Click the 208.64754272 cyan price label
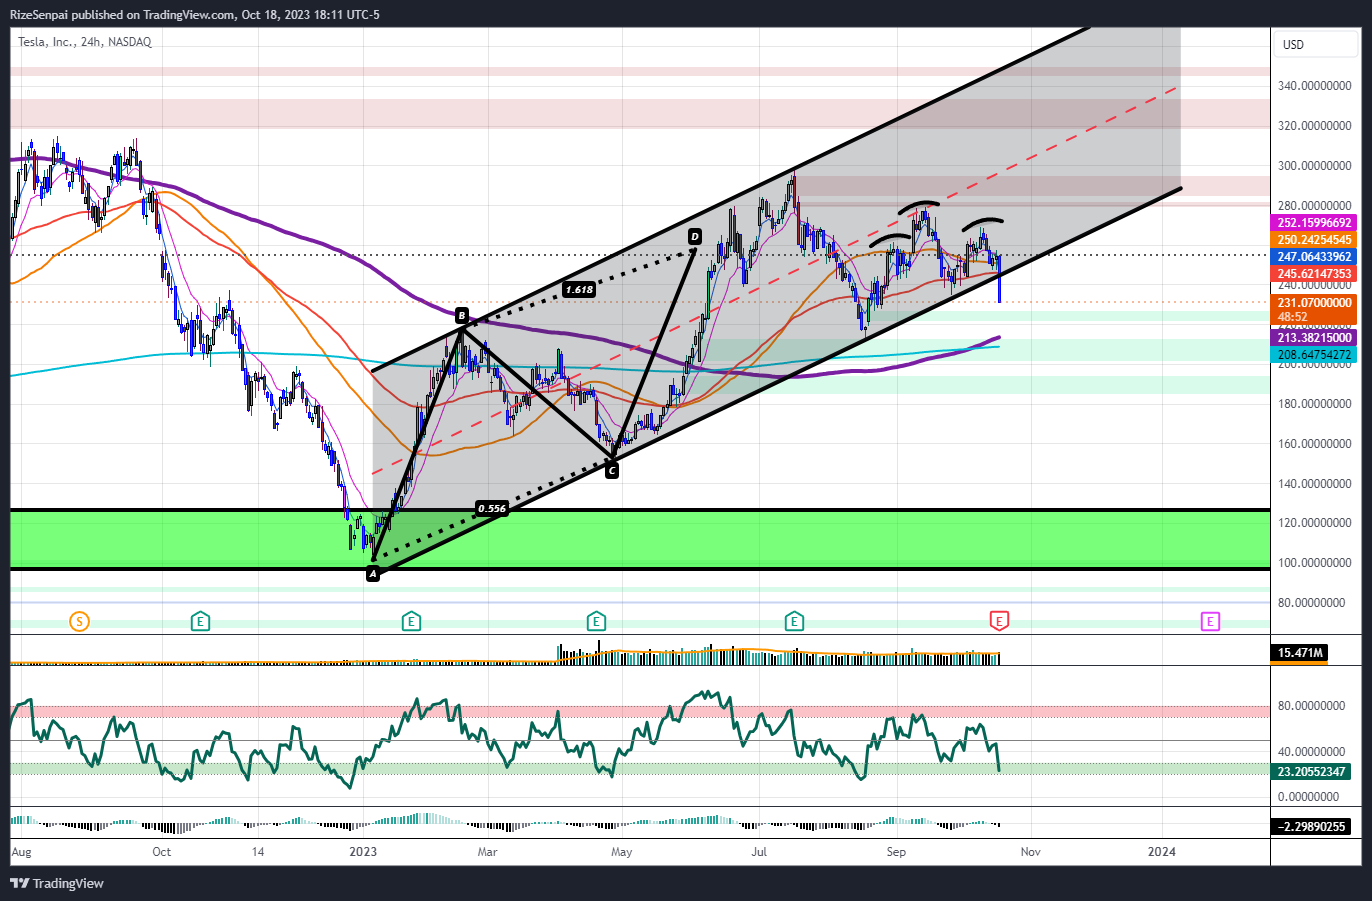Image resolution: width=1372 pixels, height=901 pixels. click(1314, 355)
